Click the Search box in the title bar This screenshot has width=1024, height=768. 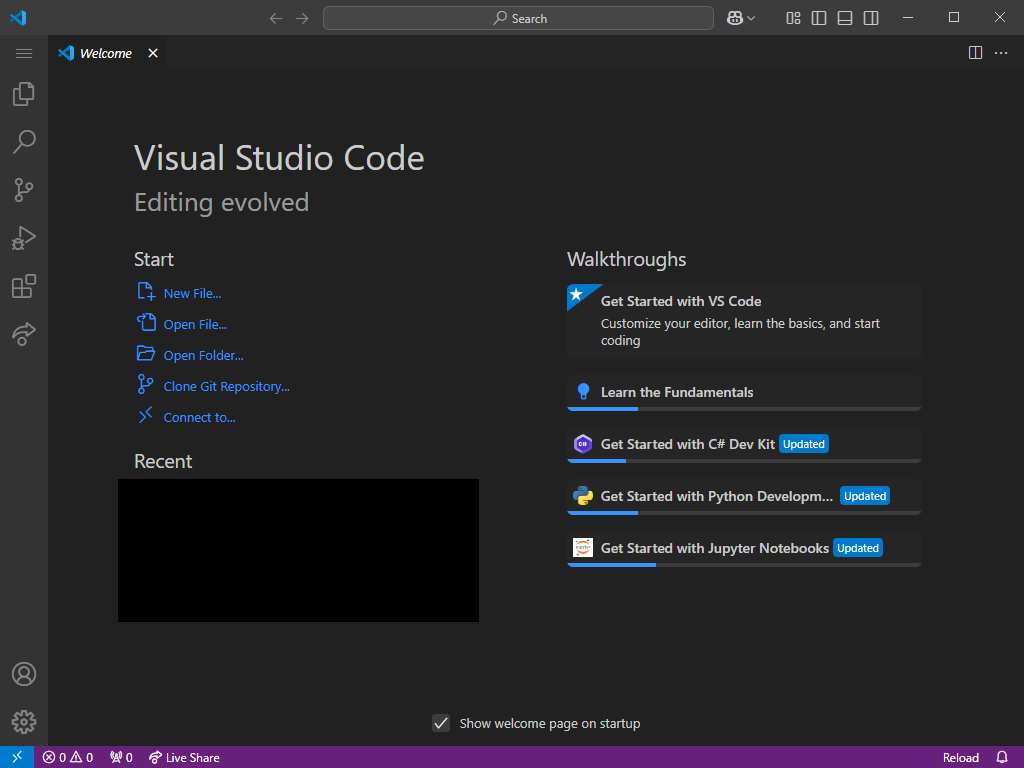(518, 17)
